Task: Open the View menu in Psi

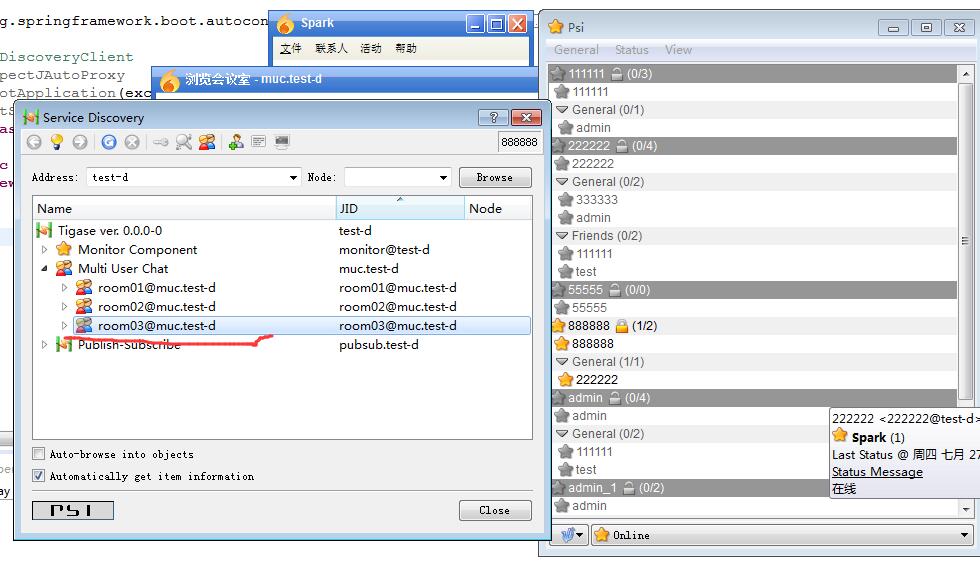Action: coord(678,50)
